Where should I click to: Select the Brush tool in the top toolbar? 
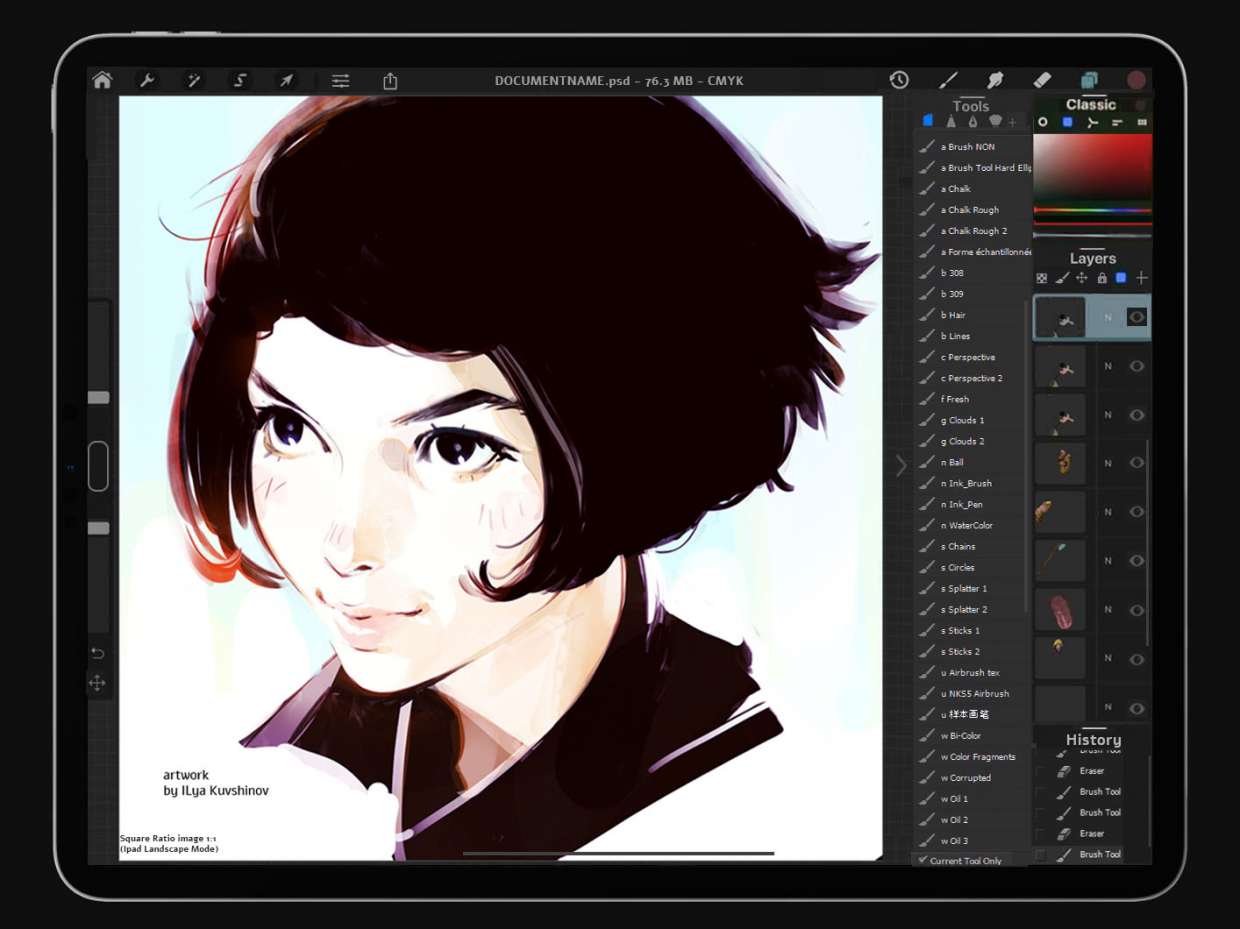tap(948, 79)
